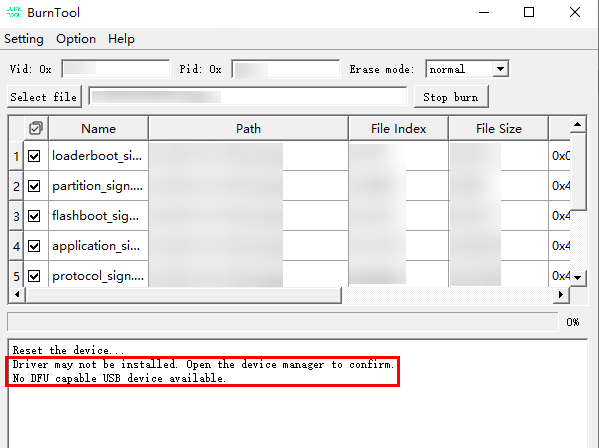The width and height of the screenshot is (599, 448).
Task: Uncheck the loaderboot_si... file checkbox
Action: [34, 156]
